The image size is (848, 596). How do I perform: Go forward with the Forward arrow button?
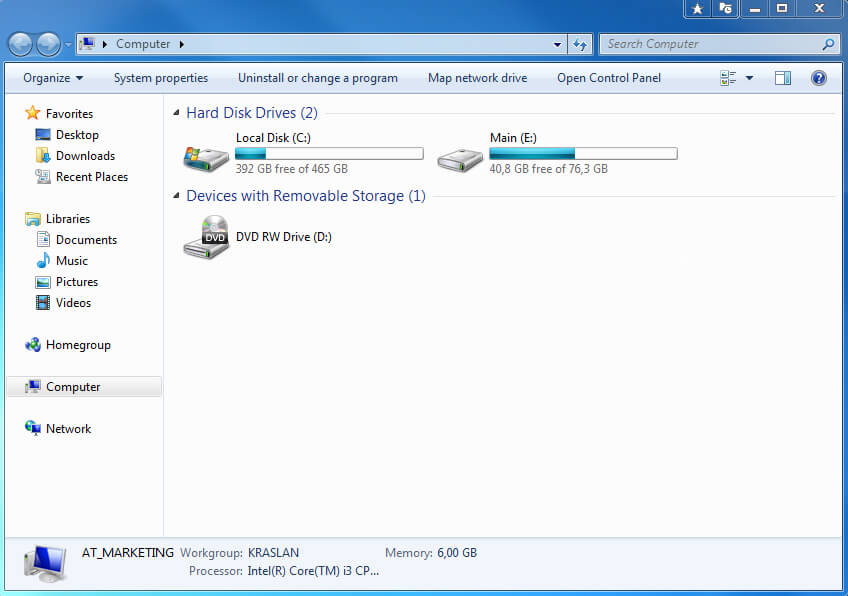coord(48,44)
